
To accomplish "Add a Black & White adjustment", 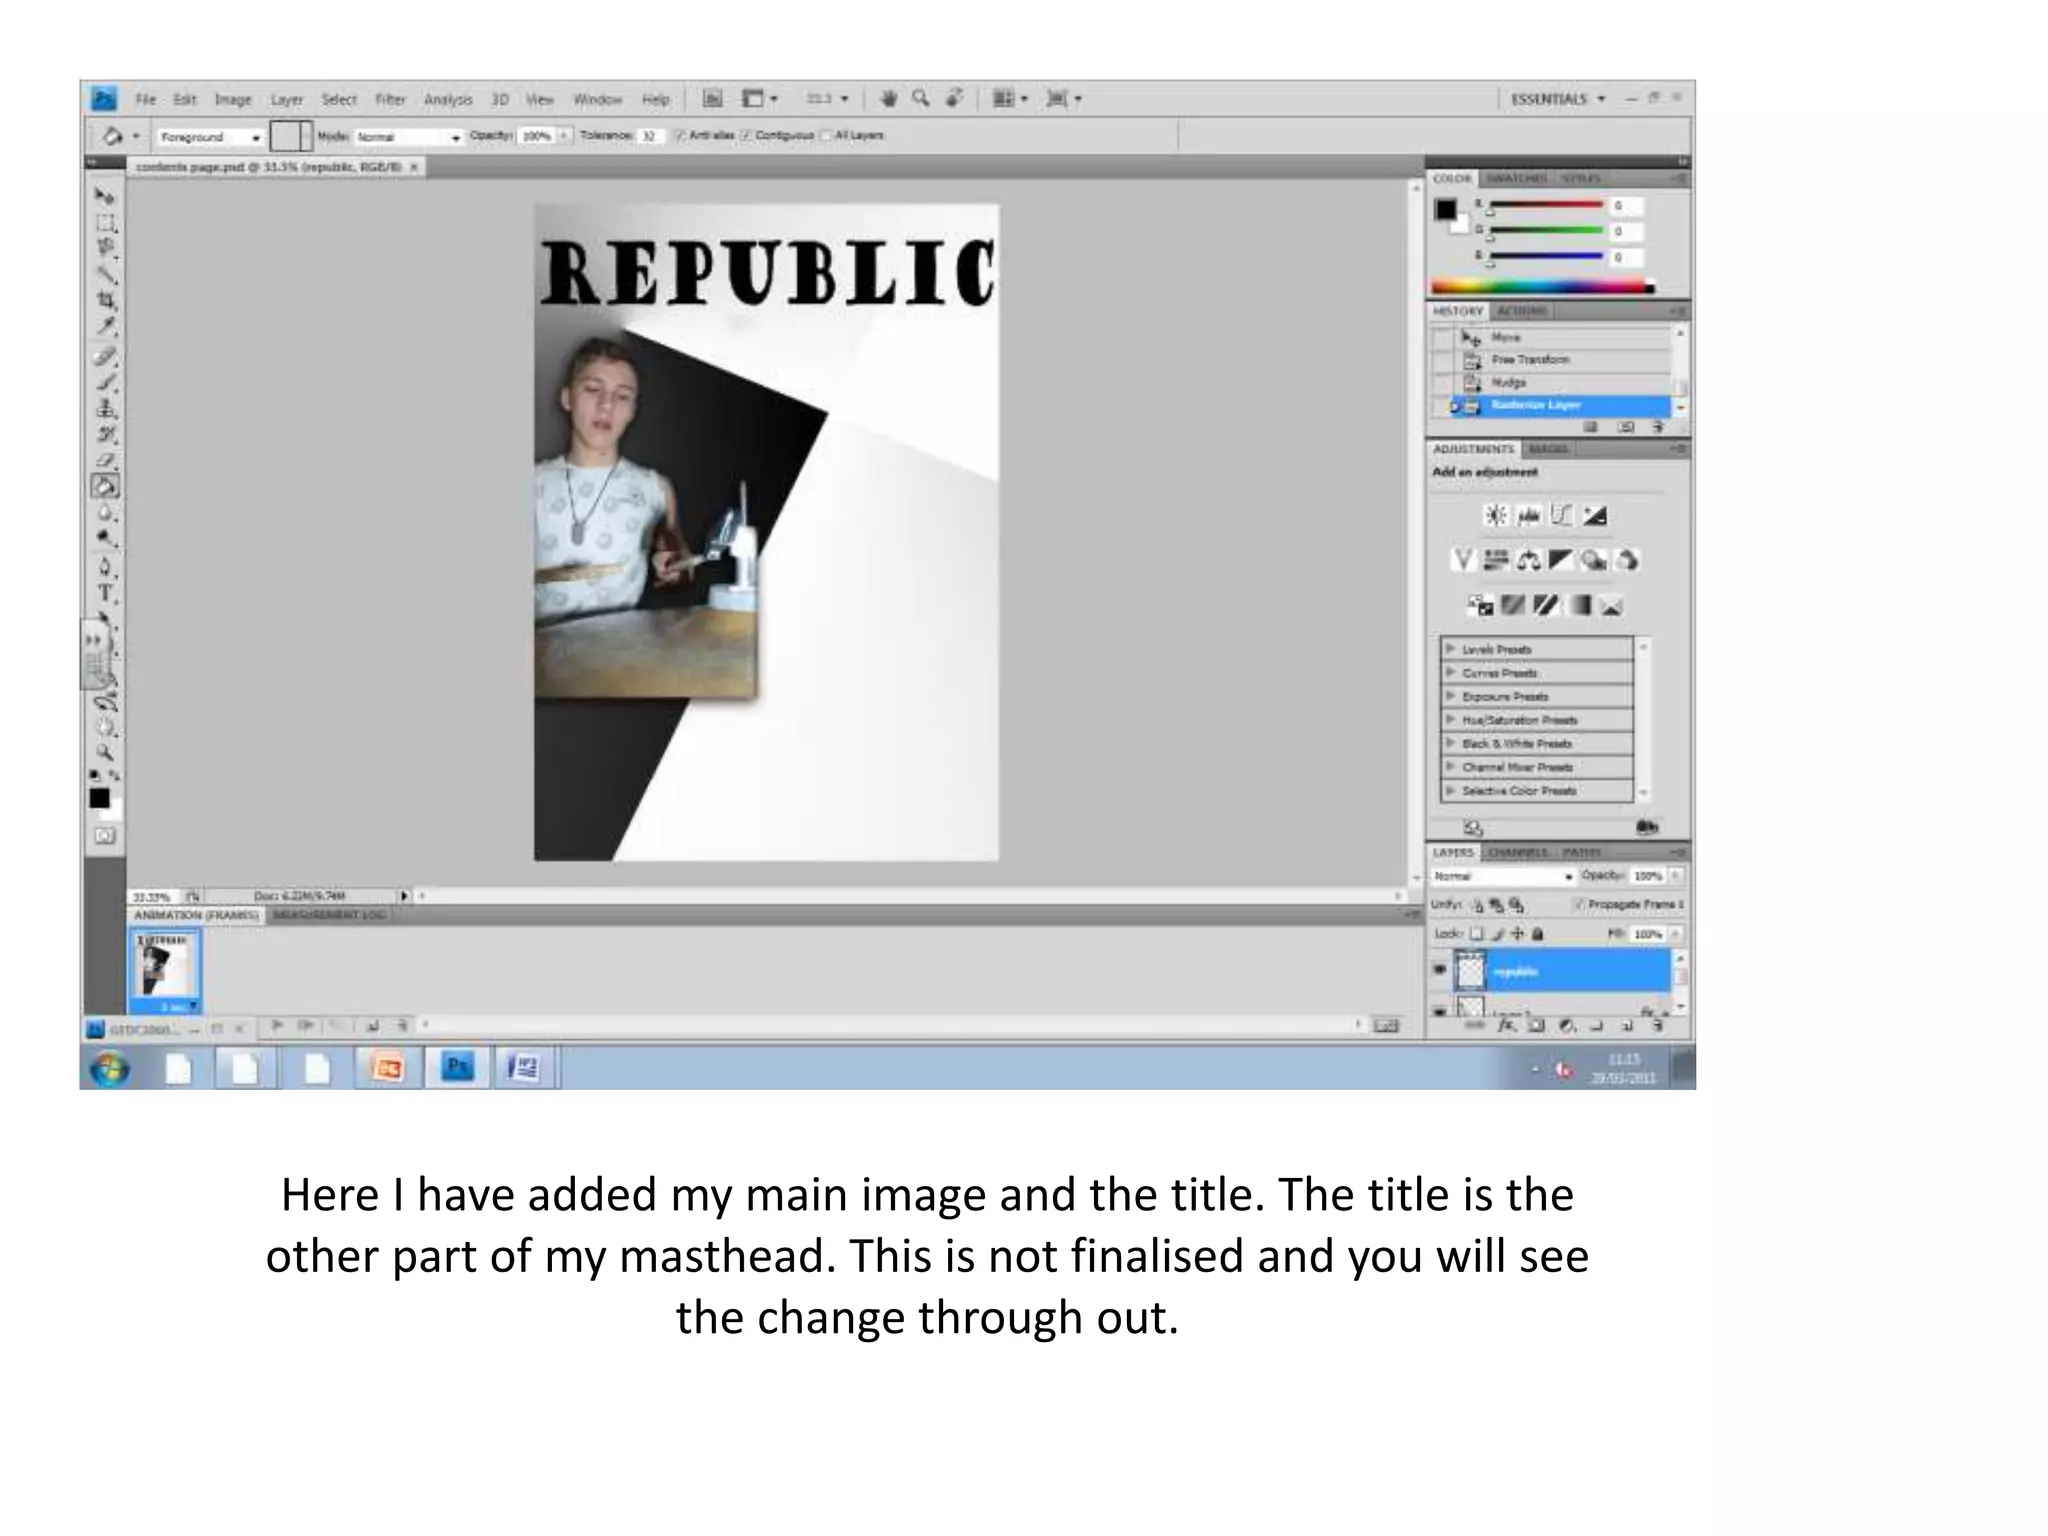I will [x=1561, y=560].
